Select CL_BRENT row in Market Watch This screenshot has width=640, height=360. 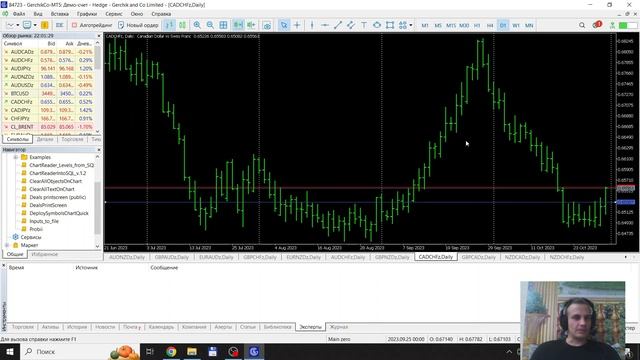(x=48, y=127)
